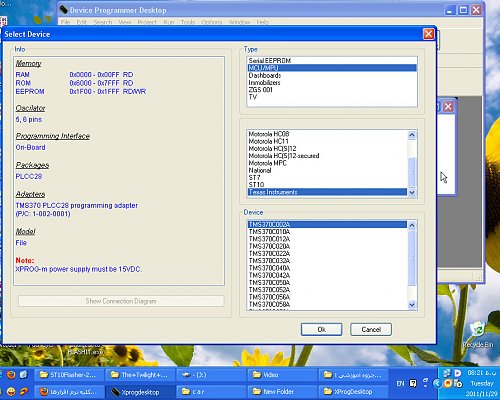Switch to XProgDesktop folder taskbar item
The image size is (500, 400).
point(353,392)
